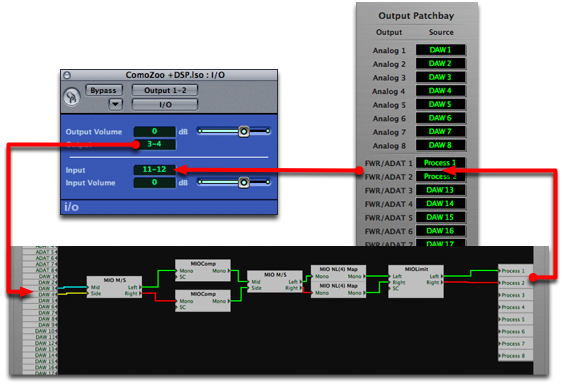Click the Output 3-4 field
The width and height of the screenshot is (563, 385).
tap(154, 144)
